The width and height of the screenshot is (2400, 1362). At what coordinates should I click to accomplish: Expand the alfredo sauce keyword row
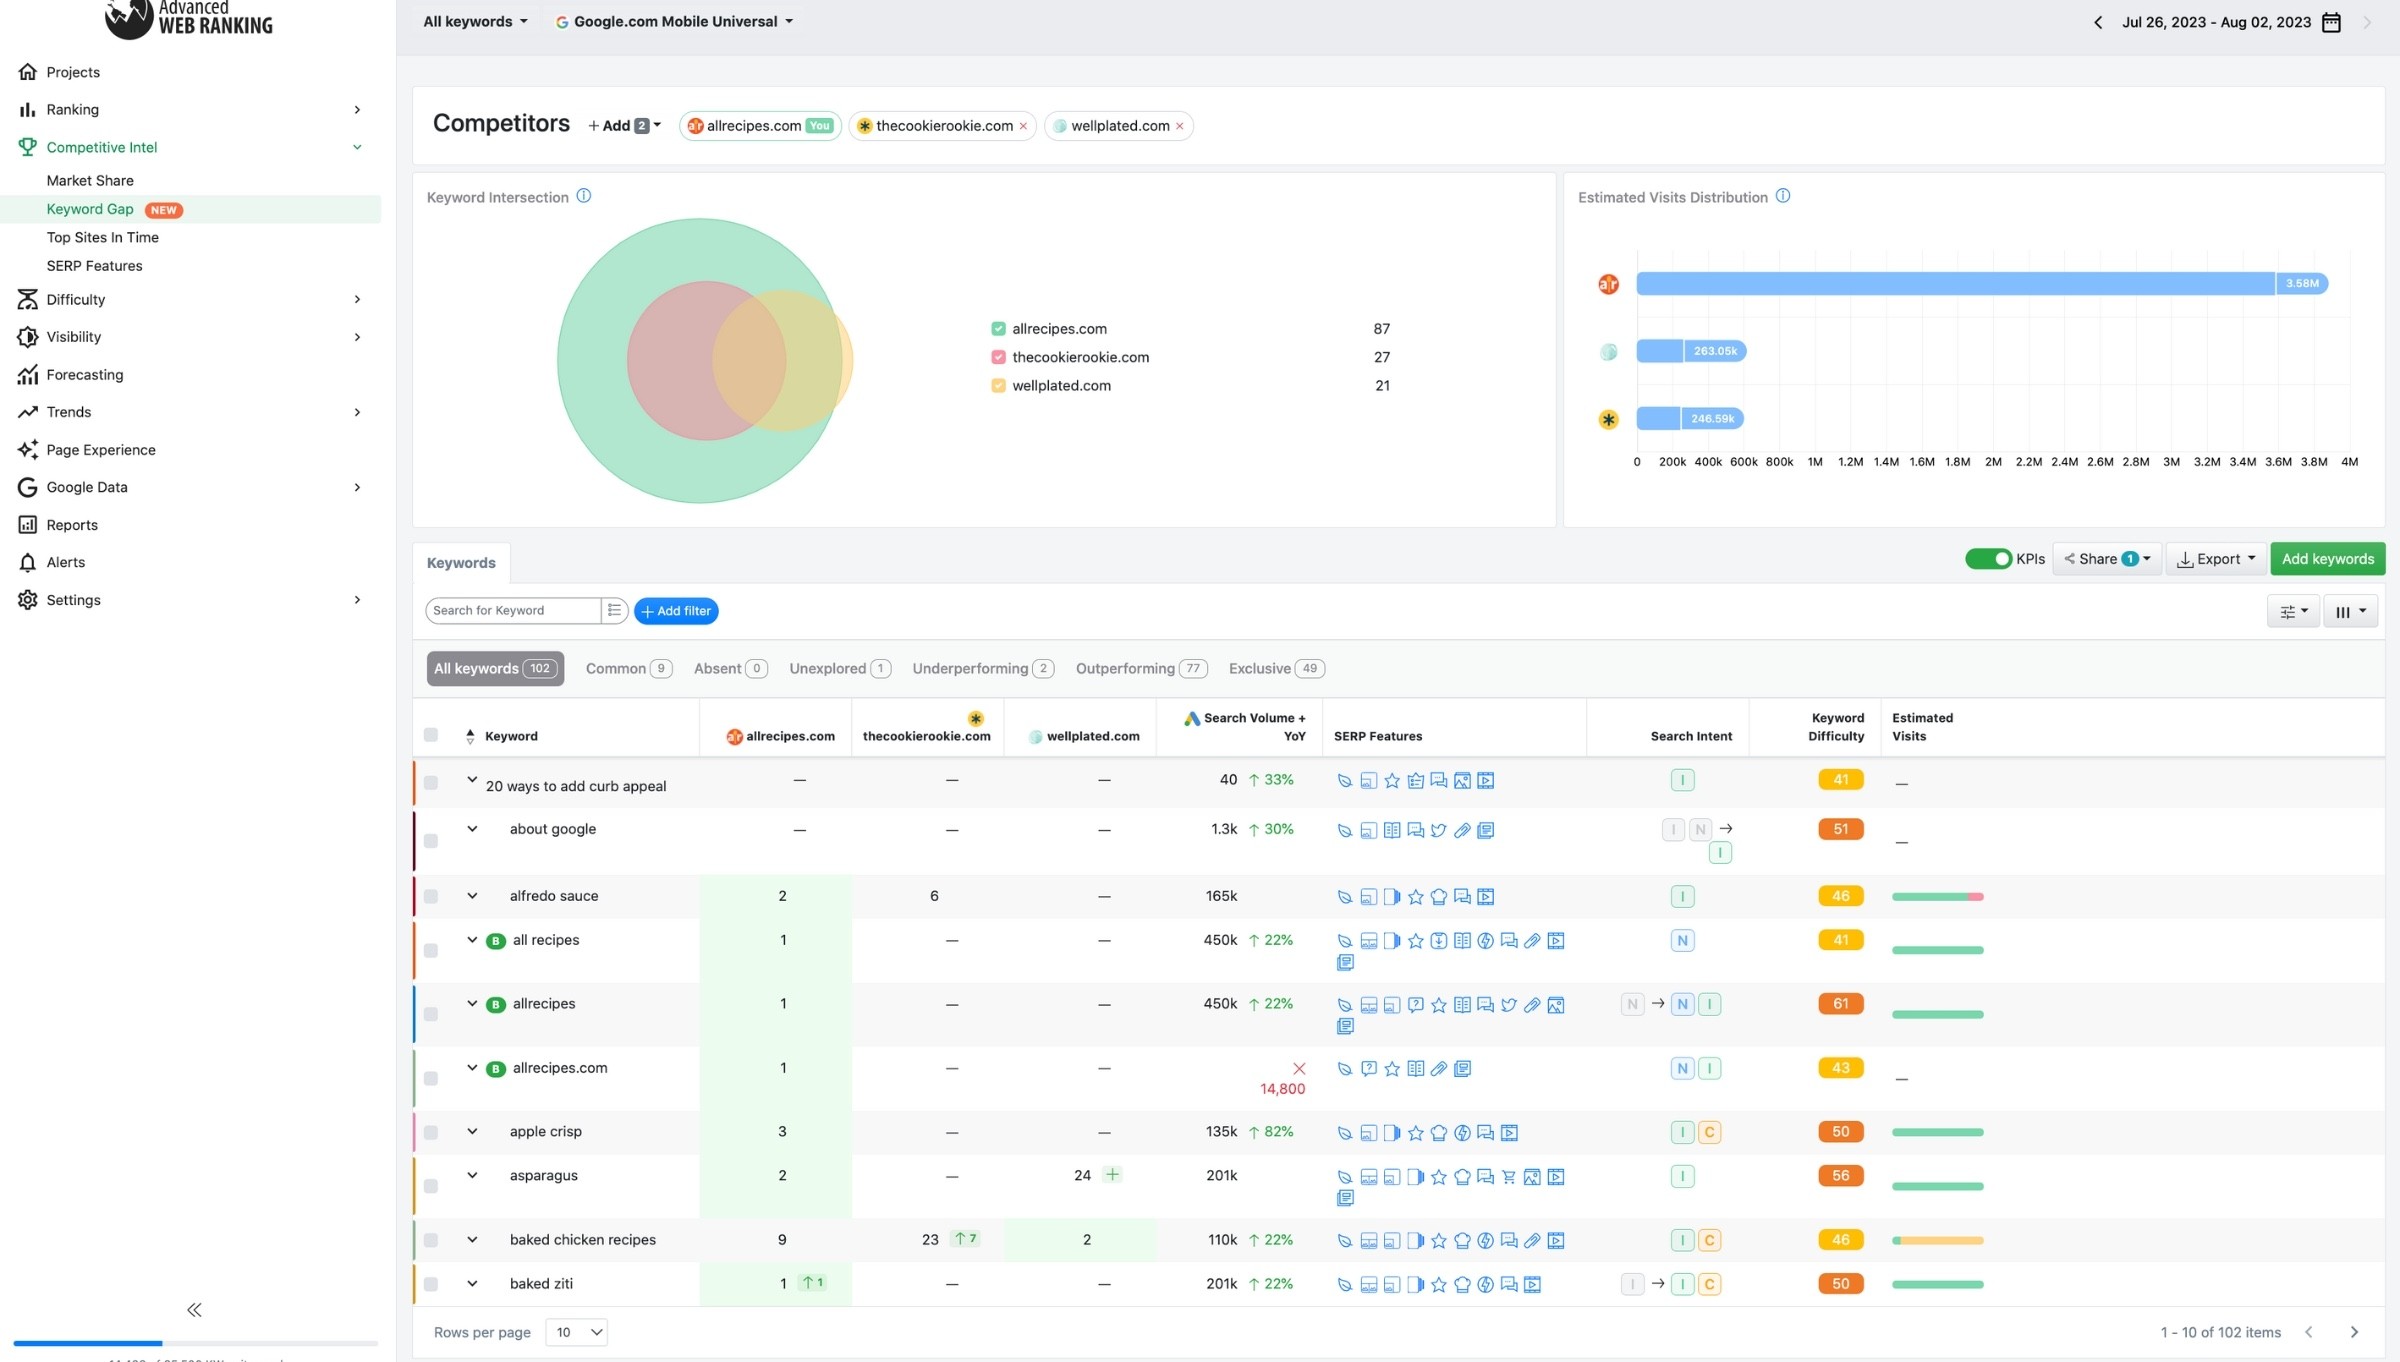472,896
